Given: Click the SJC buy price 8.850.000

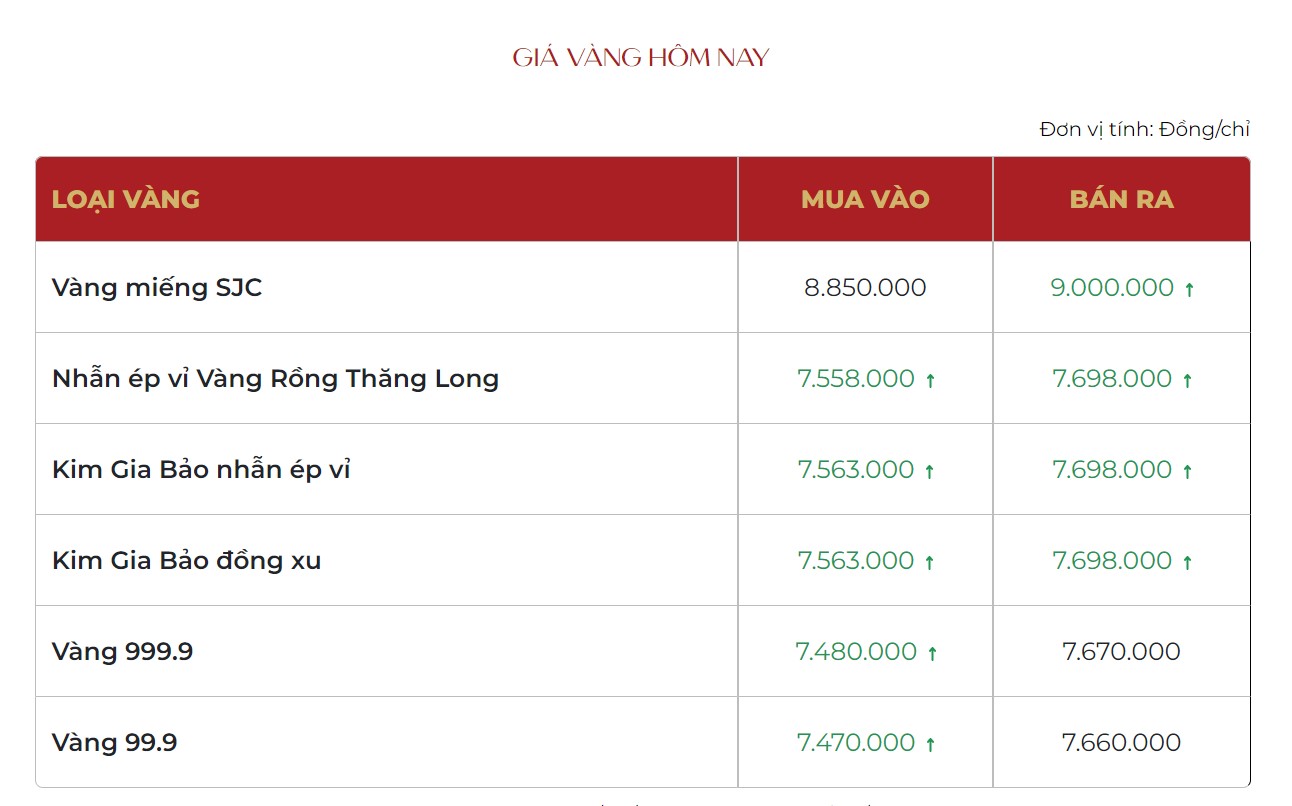Looking at the screenshot, I should [865, 288].
